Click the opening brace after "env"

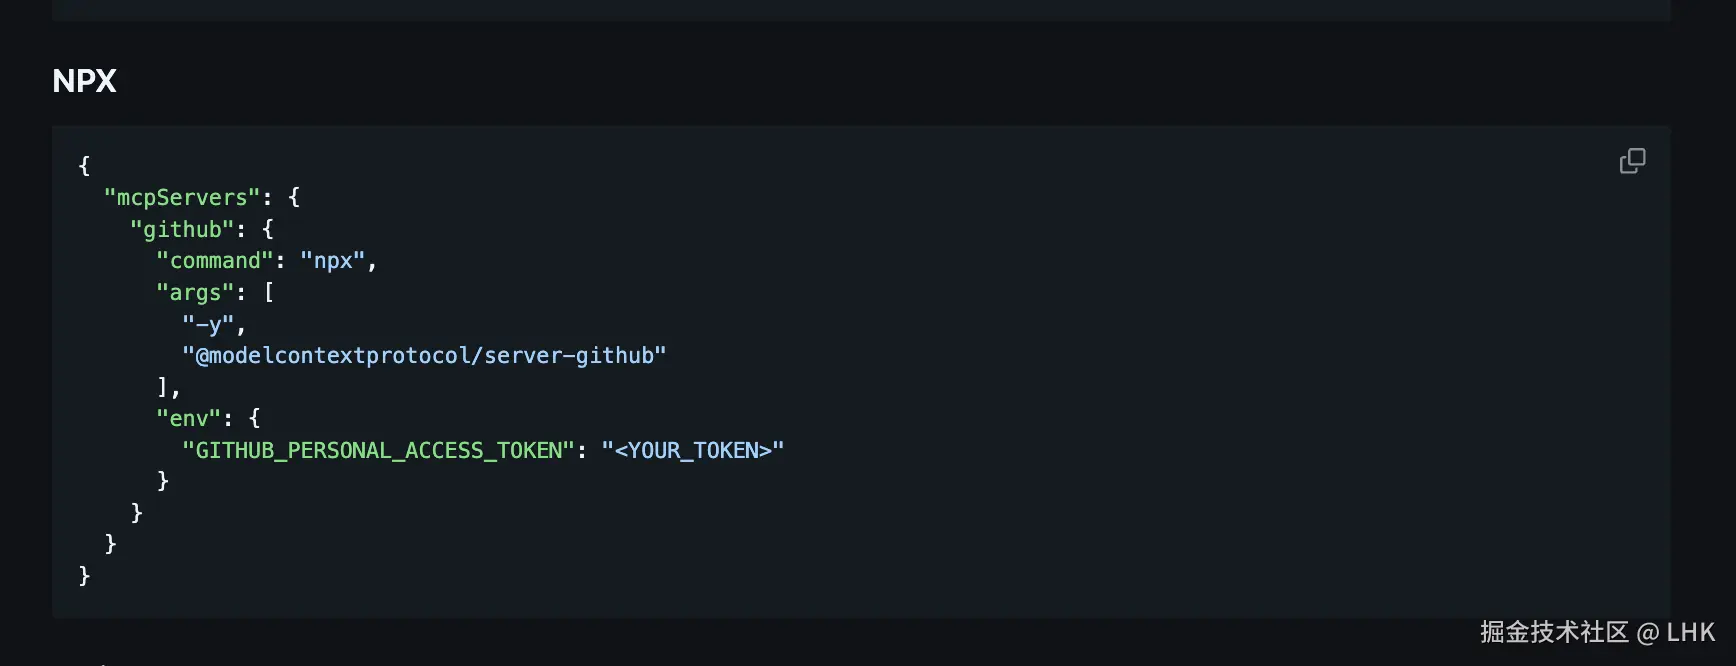pyautogui.click(x=254, y=419)
